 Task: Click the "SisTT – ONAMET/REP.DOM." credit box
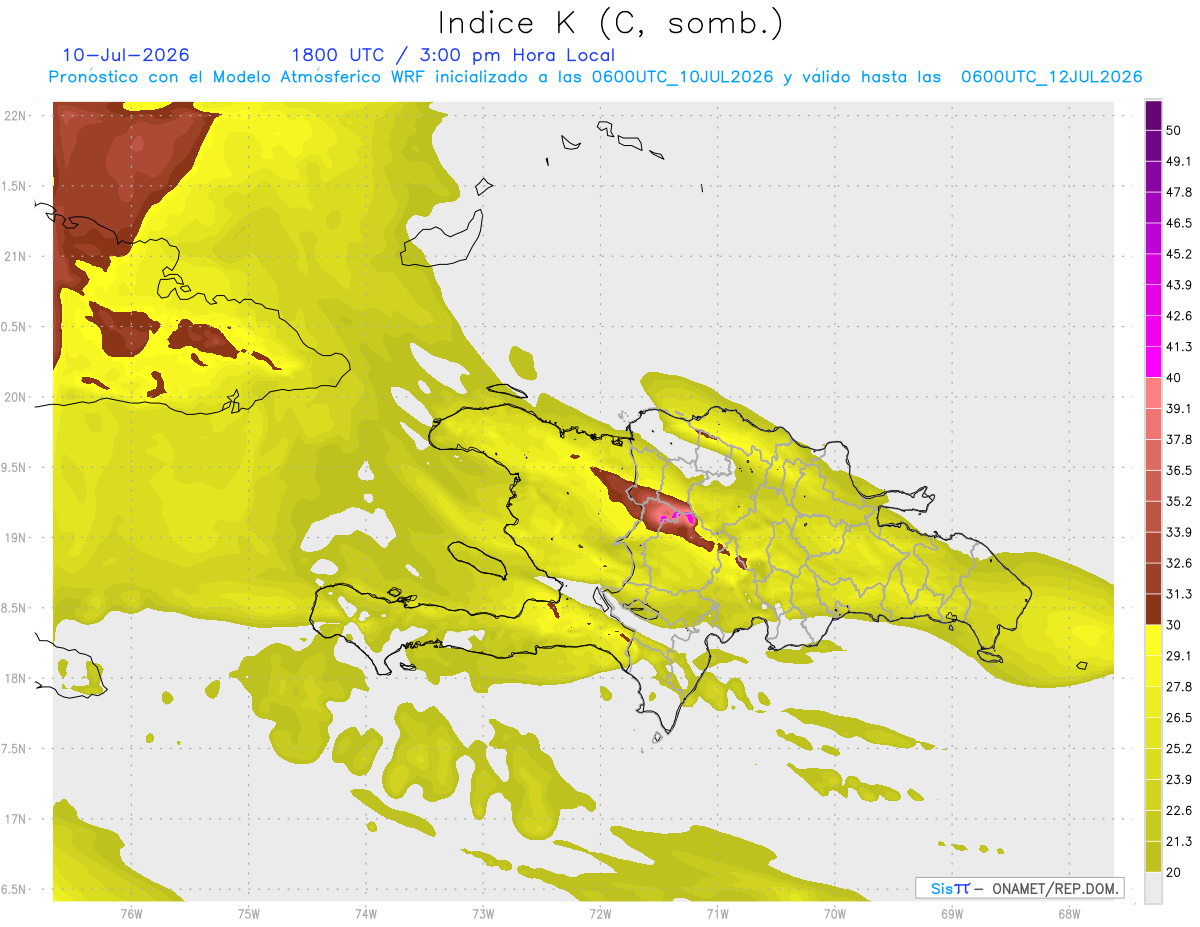tap(1019, 888)
